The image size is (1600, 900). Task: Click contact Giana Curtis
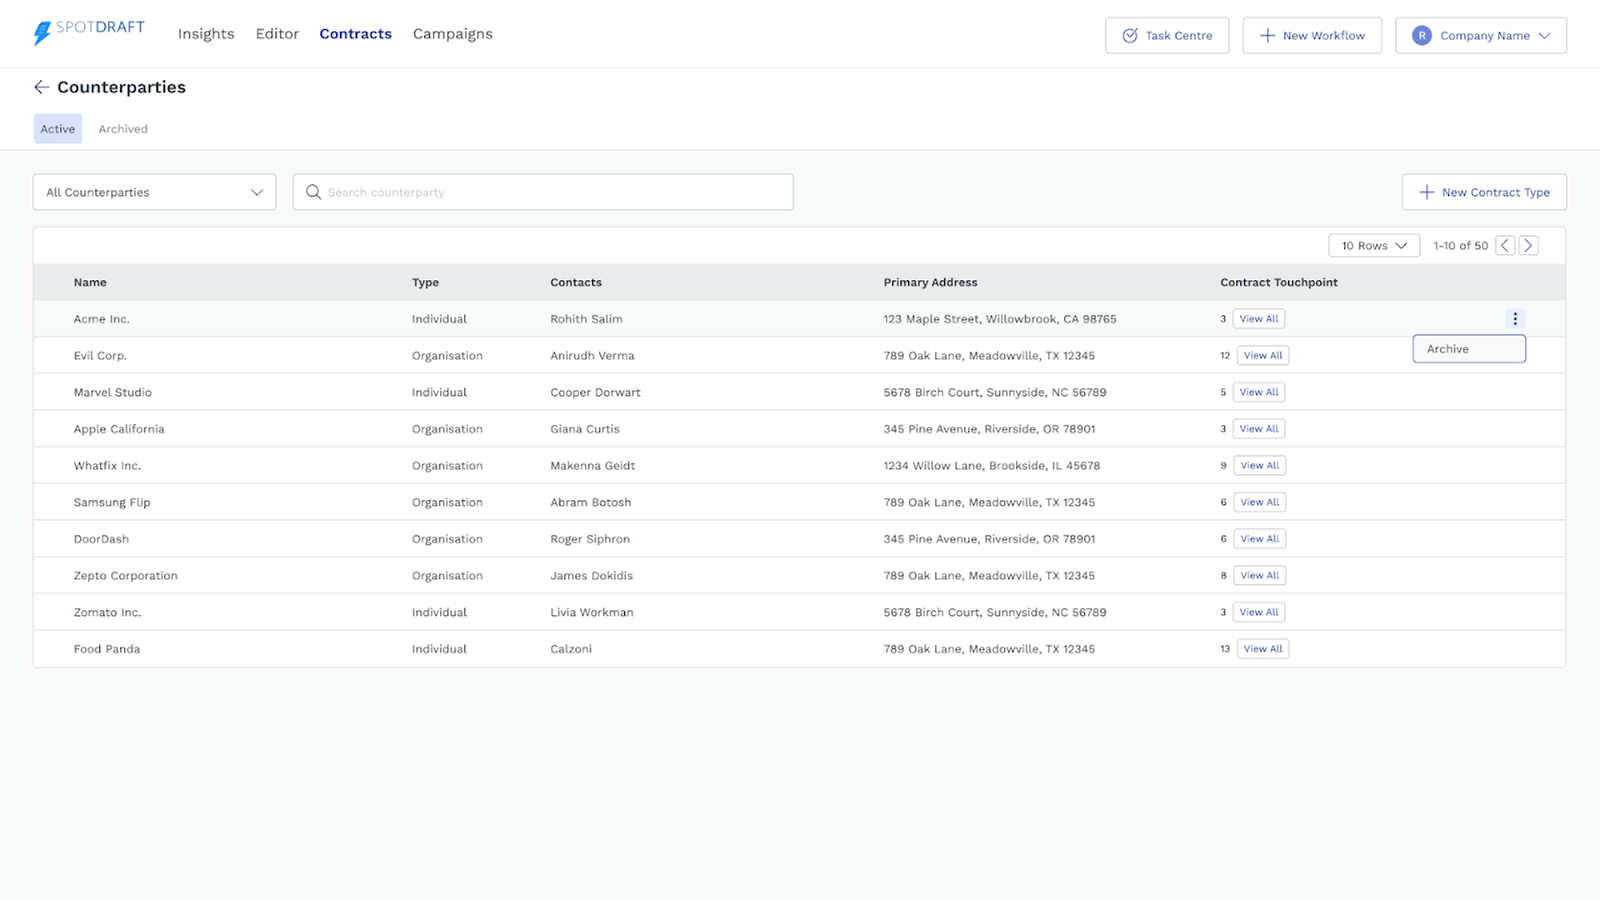click(585, 429)
